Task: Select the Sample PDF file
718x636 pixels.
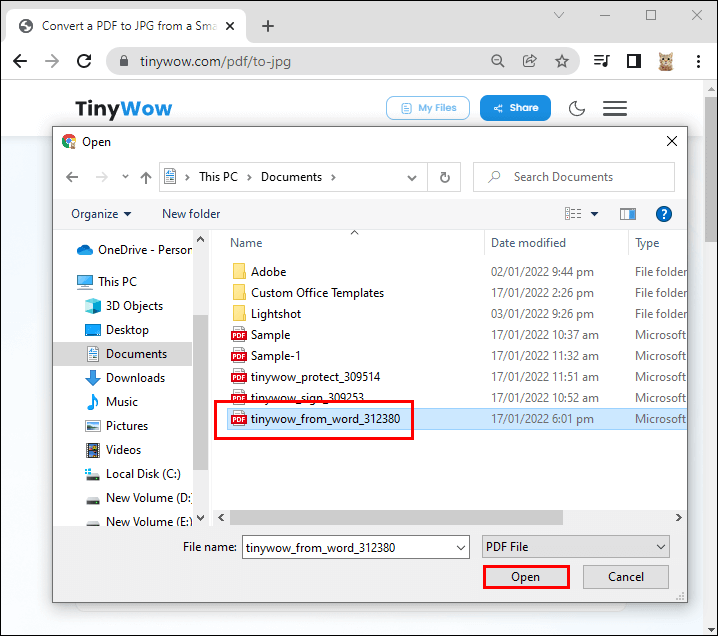Action: point(261,335)
